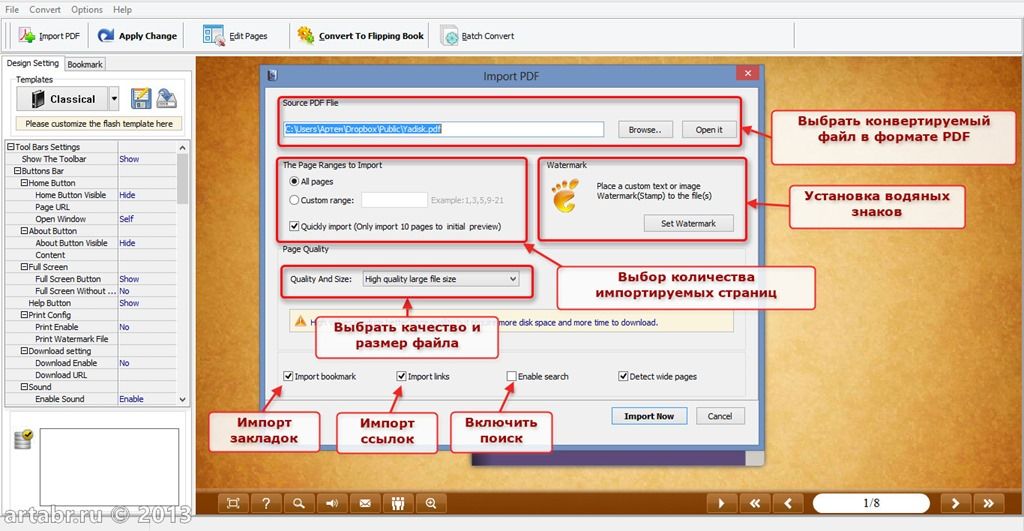
Task: Click the Batch Convert toolbar icon
Action: (449, 36)
